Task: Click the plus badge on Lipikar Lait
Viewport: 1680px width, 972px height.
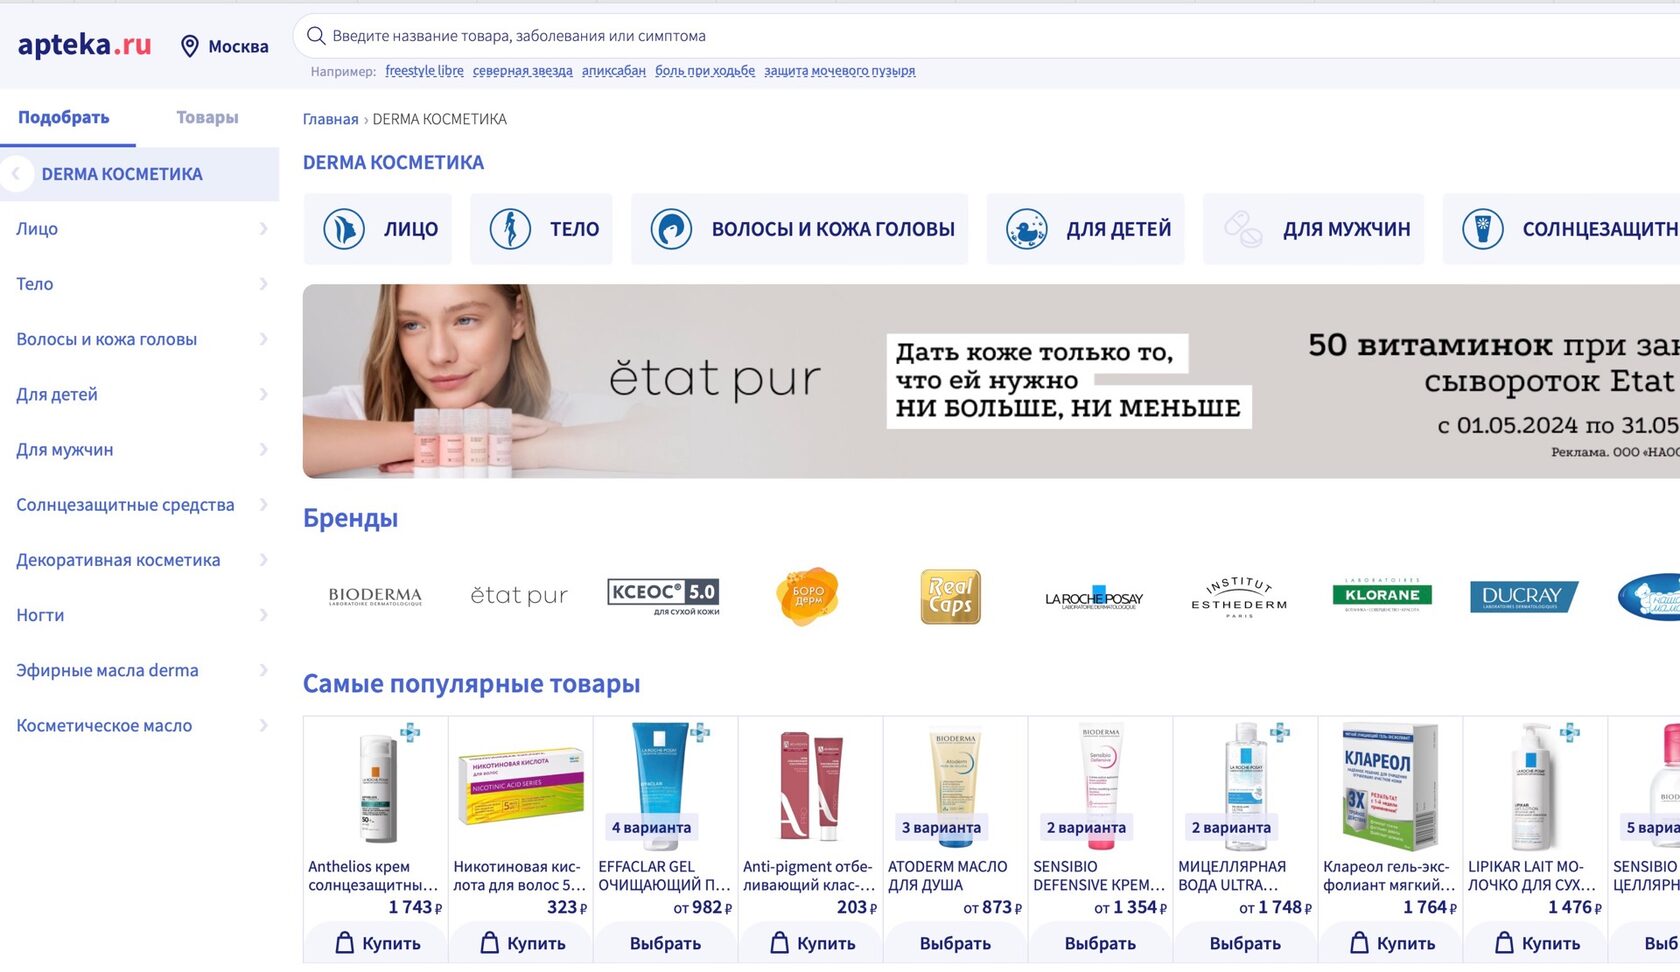Action: click(1570, 733)
